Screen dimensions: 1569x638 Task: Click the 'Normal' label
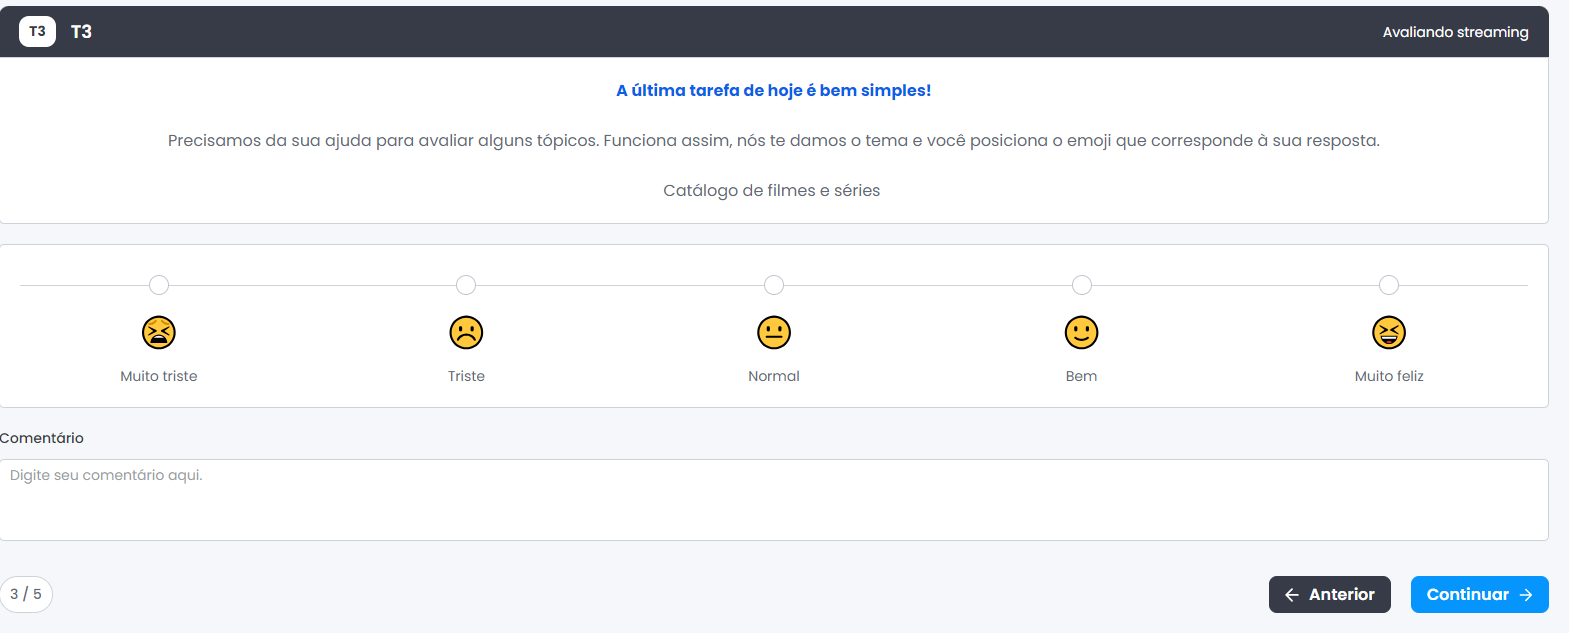[774, 376]
